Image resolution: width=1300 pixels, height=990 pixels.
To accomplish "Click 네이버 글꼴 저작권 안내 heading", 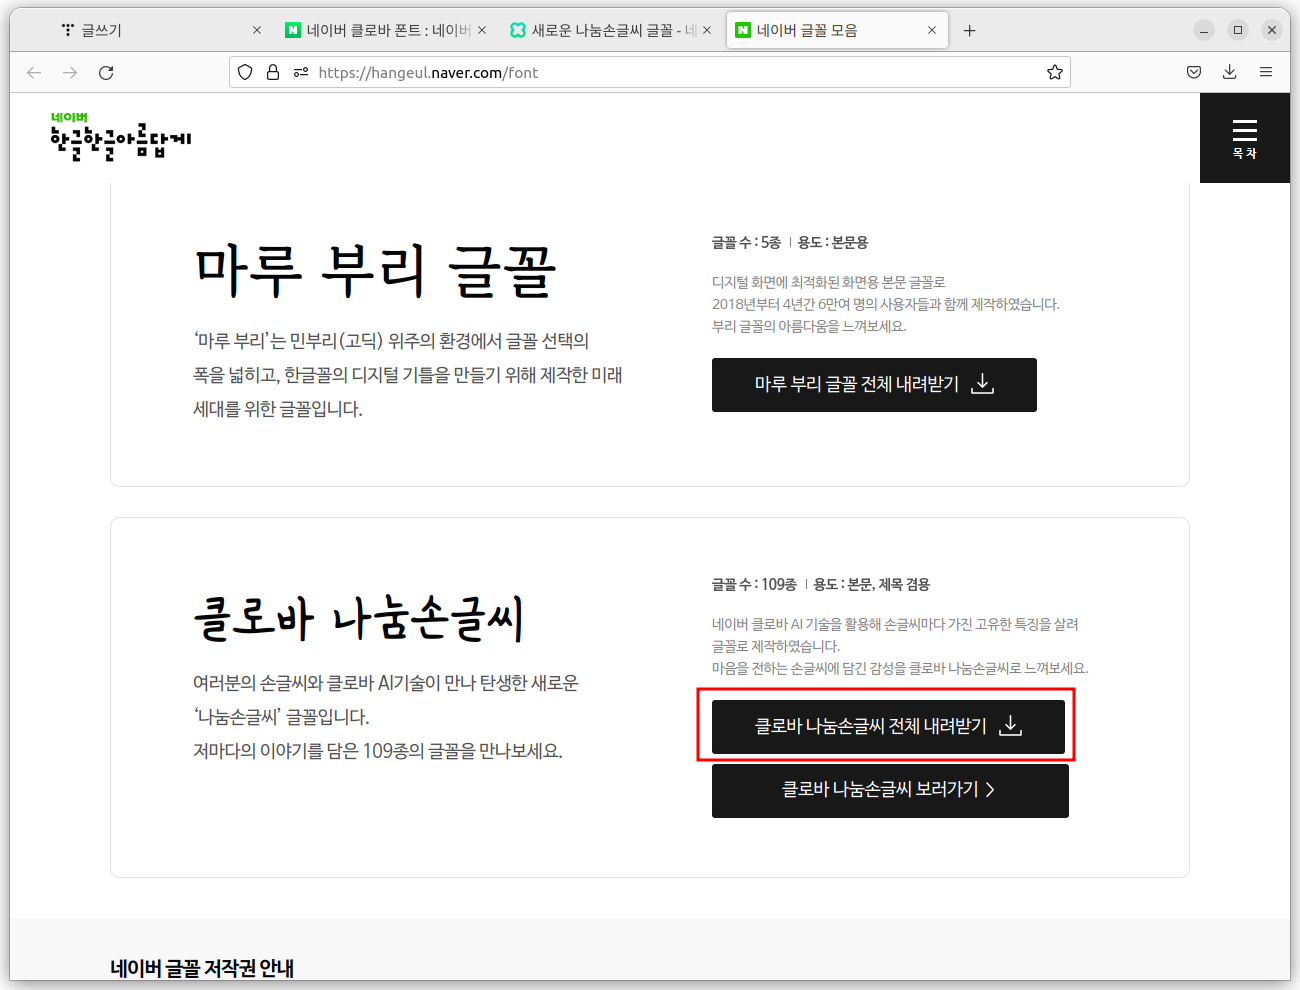I will coord(202,968).
